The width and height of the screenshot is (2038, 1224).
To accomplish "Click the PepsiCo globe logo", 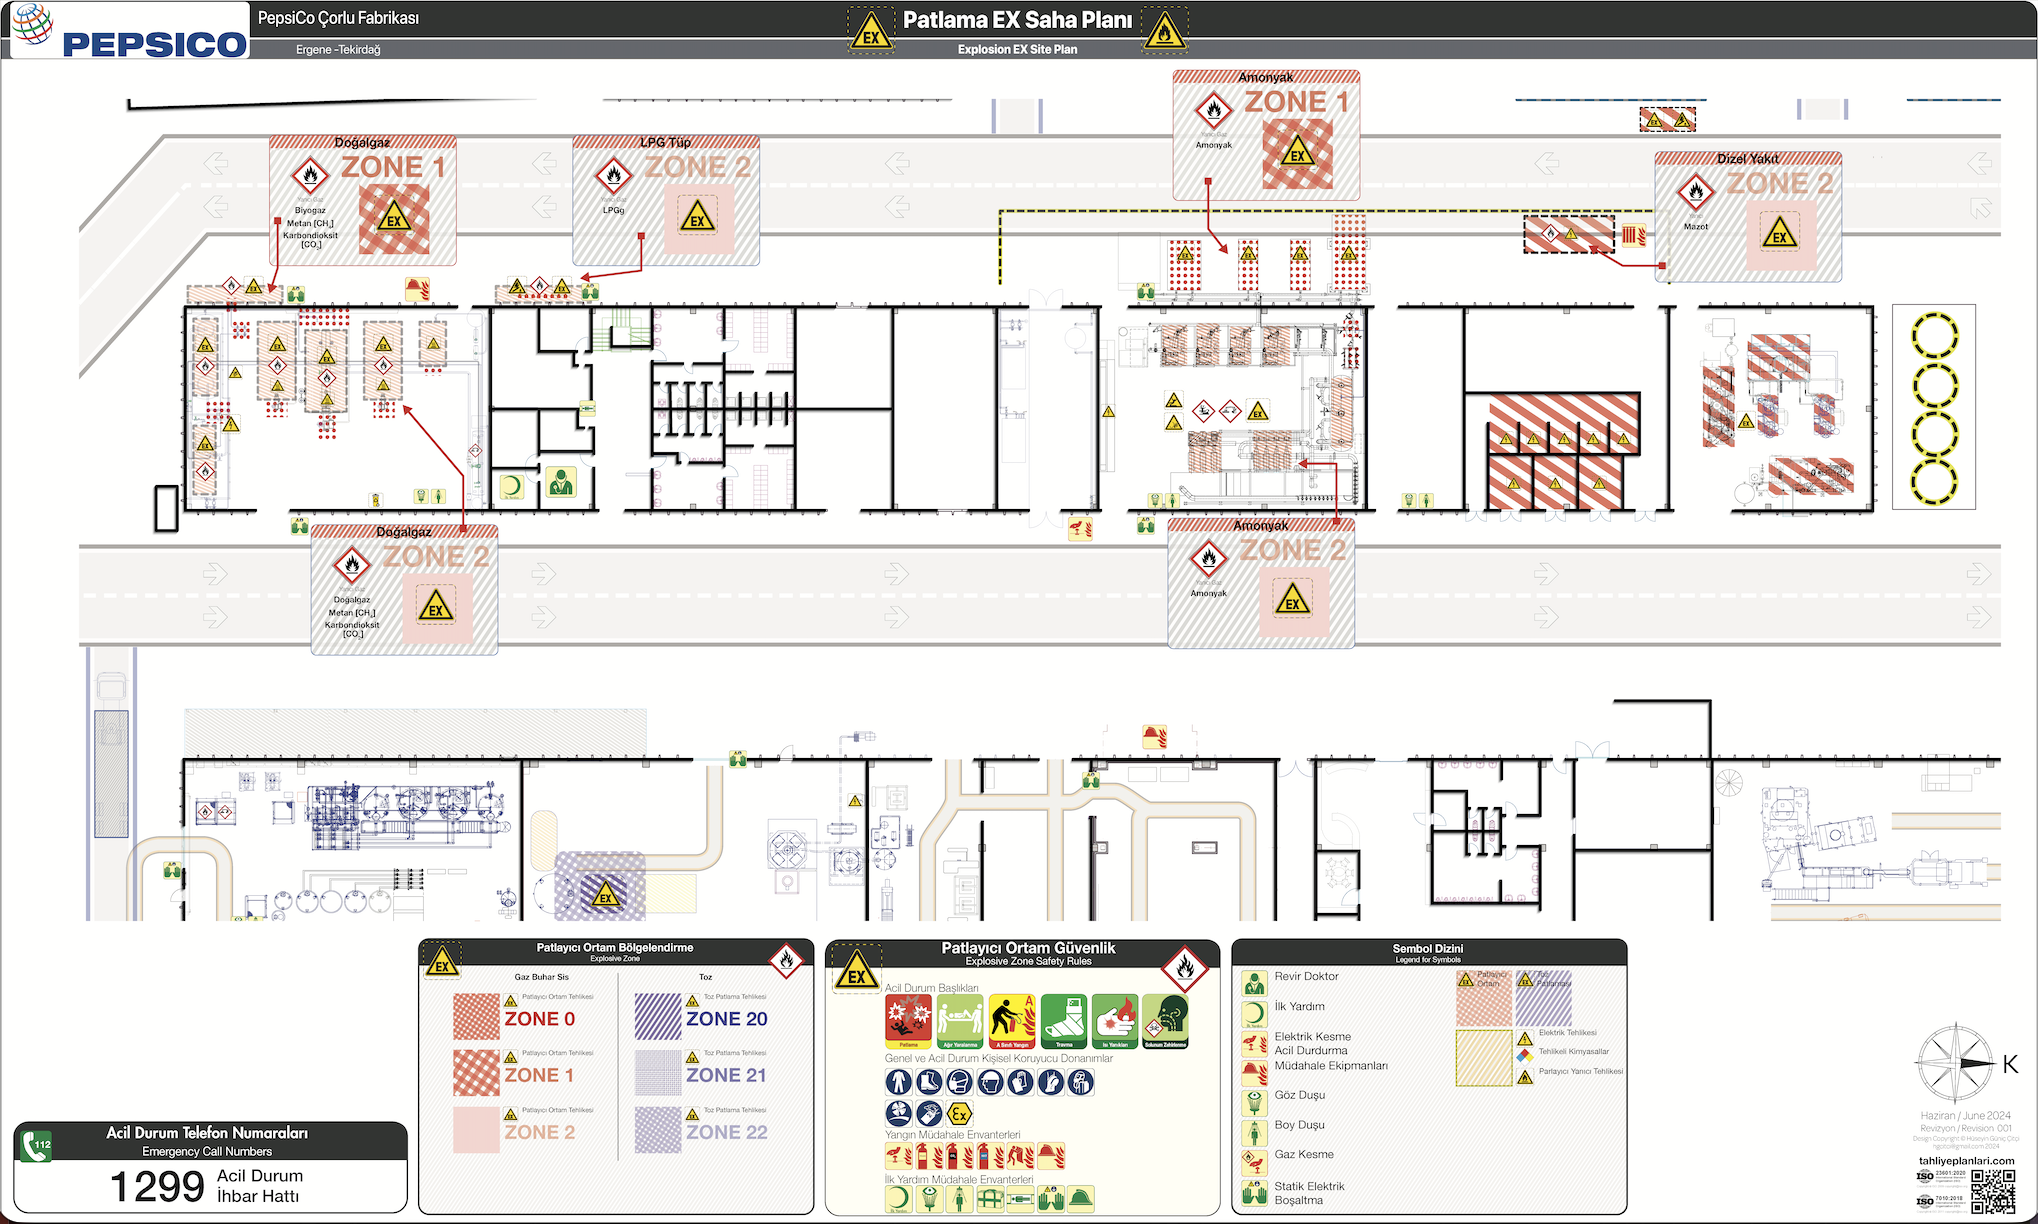I will tap(33, 22).
